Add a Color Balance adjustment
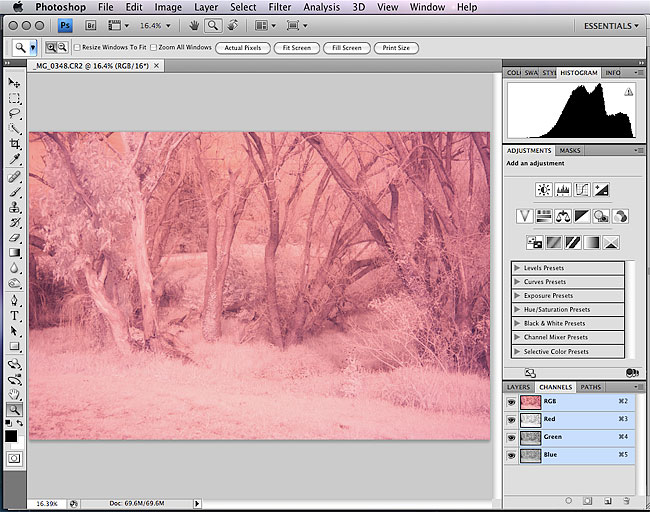The image size is (650, 512). coord(563,215)
